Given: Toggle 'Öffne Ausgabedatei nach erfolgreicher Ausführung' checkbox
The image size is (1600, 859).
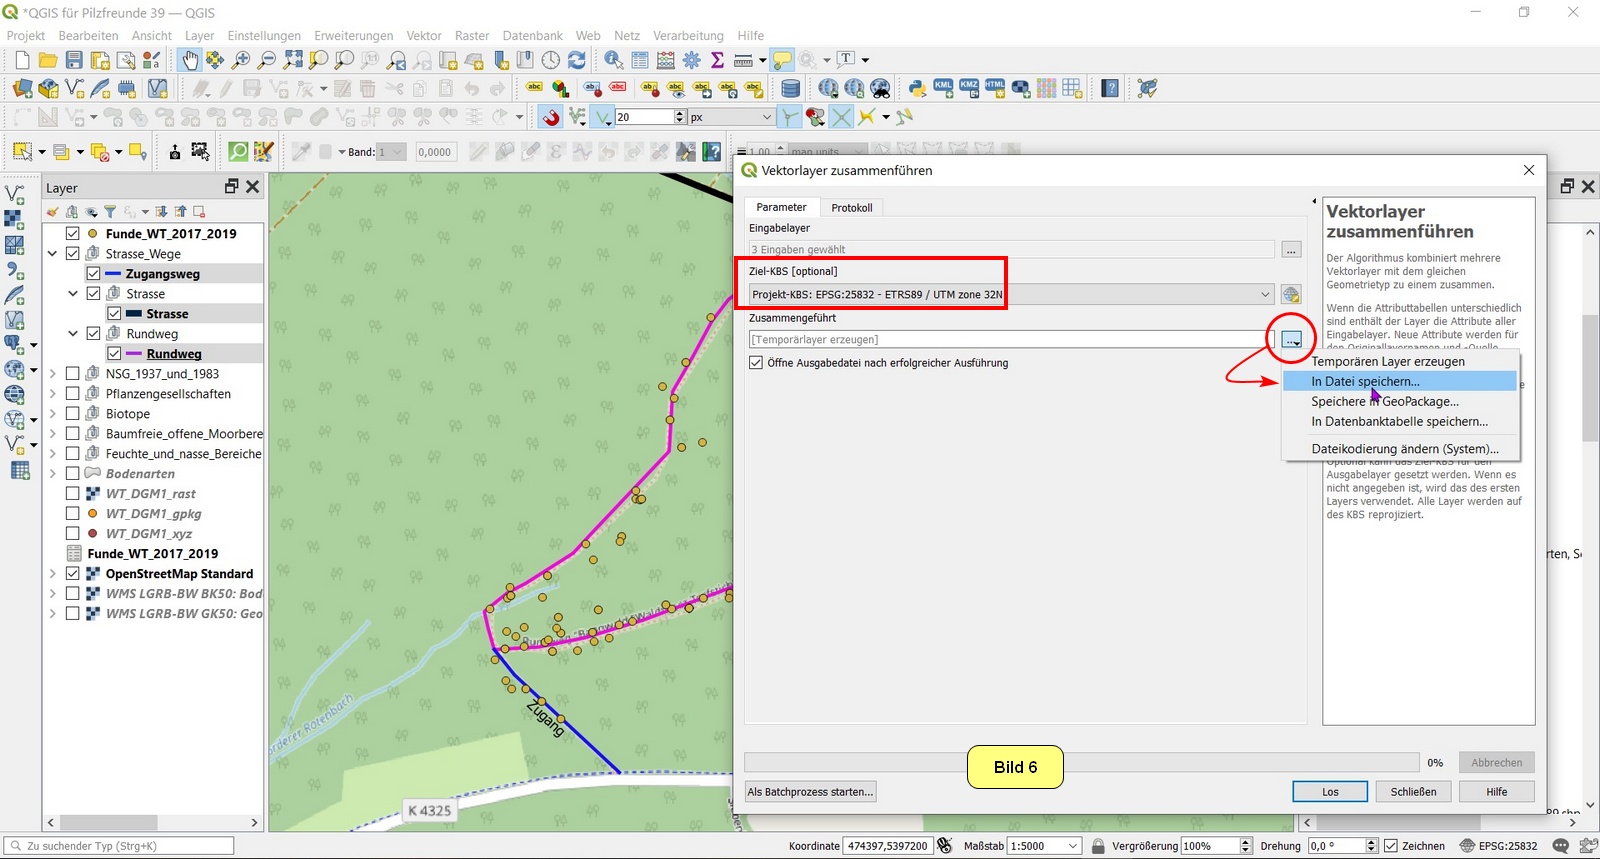Looking at the screenshot, I should click(756, 363).
